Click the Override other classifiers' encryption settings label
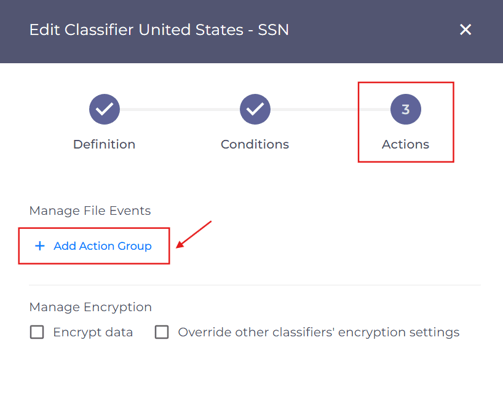503x402 pixels. coord(319,332)
